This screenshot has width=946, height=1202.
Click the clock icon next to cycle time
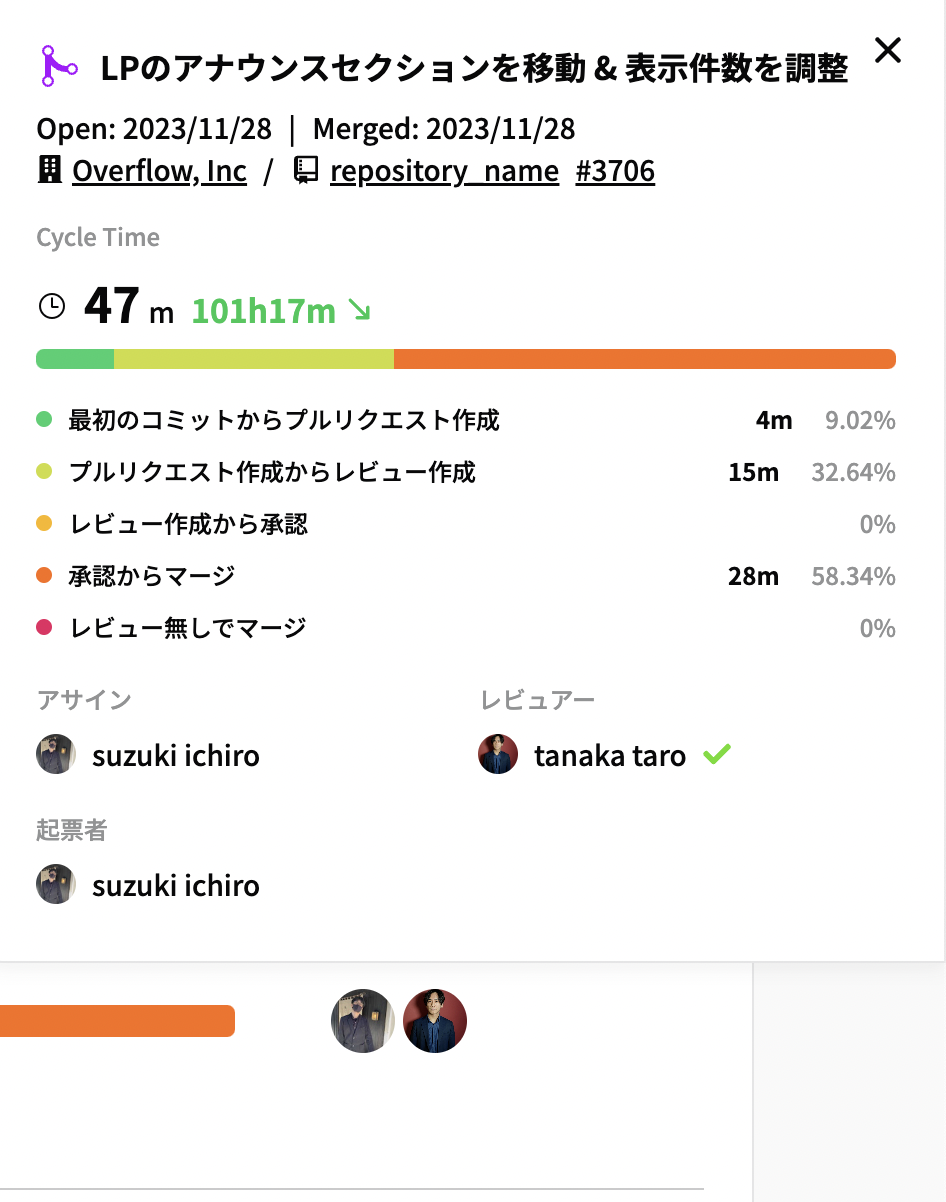click(x=51, y=306)
